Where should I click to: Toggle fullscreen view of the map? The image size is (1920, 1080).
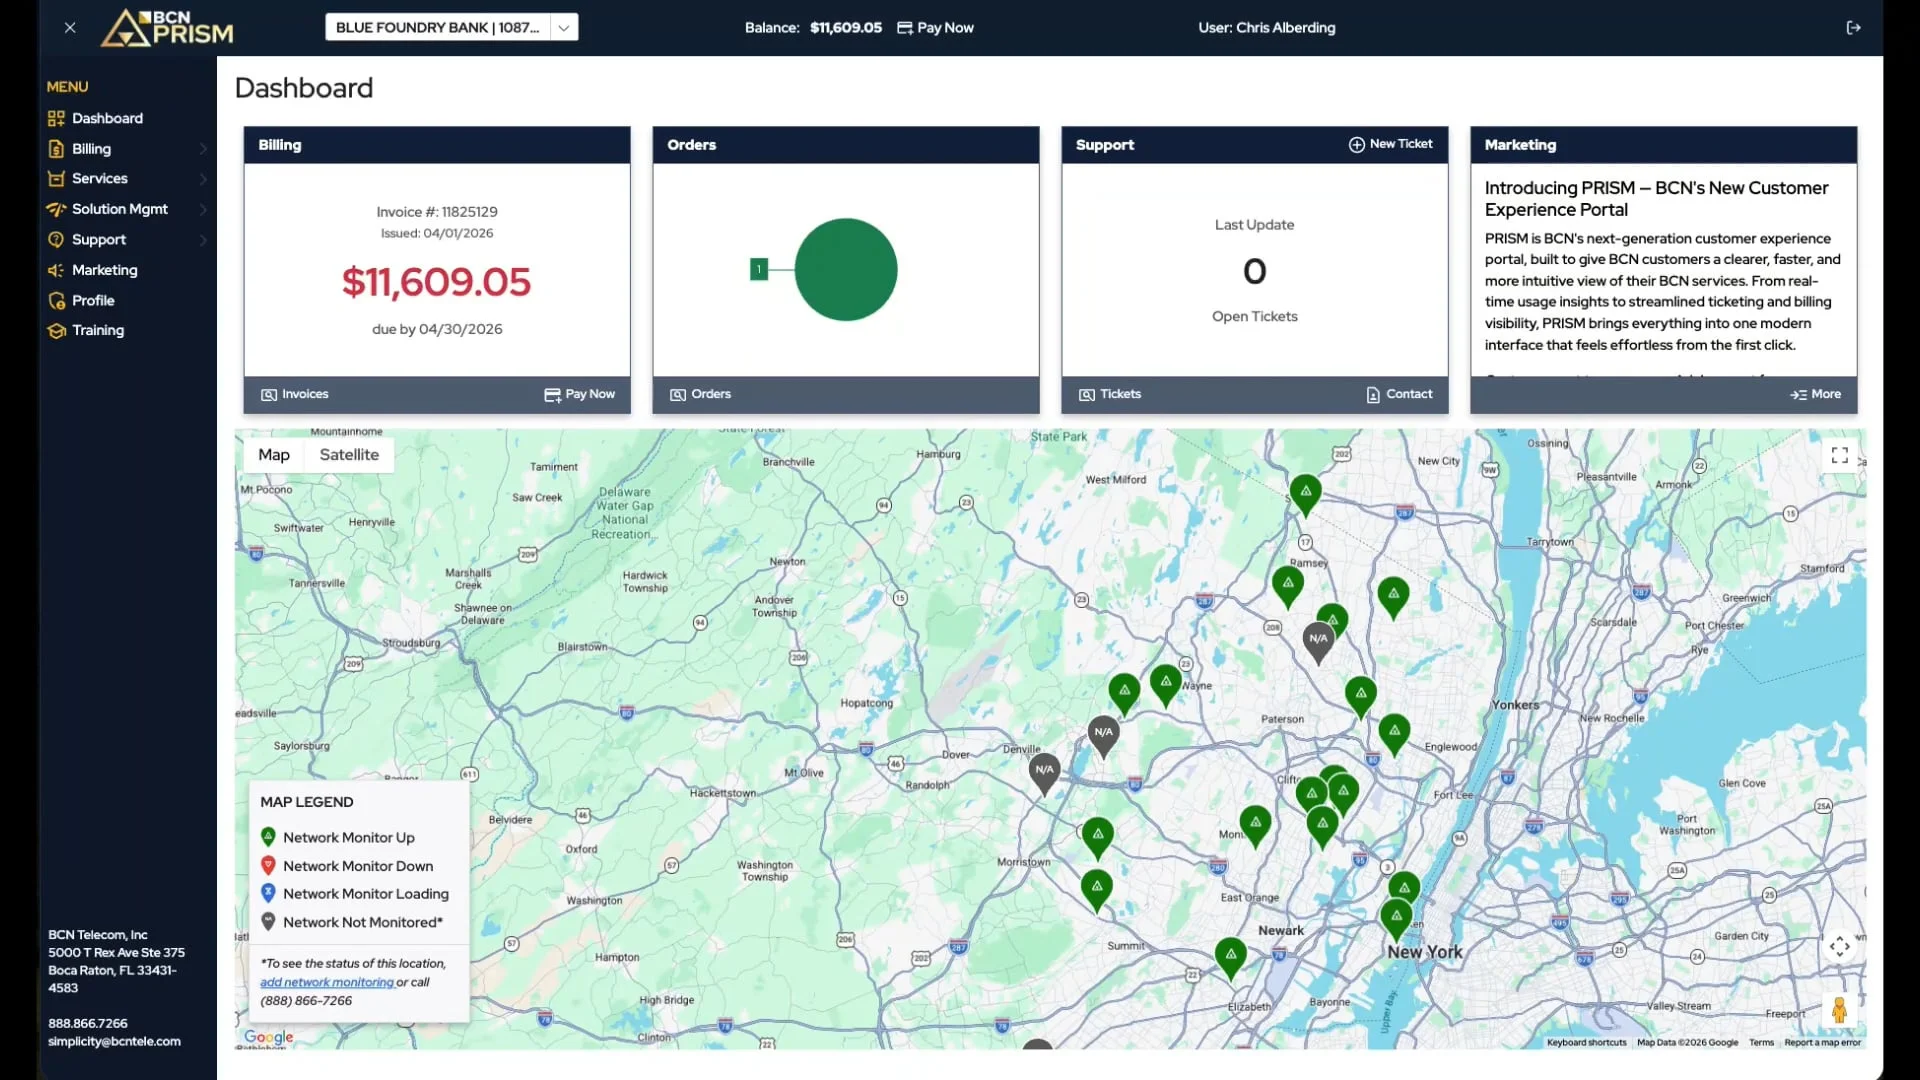point(1840,456)
